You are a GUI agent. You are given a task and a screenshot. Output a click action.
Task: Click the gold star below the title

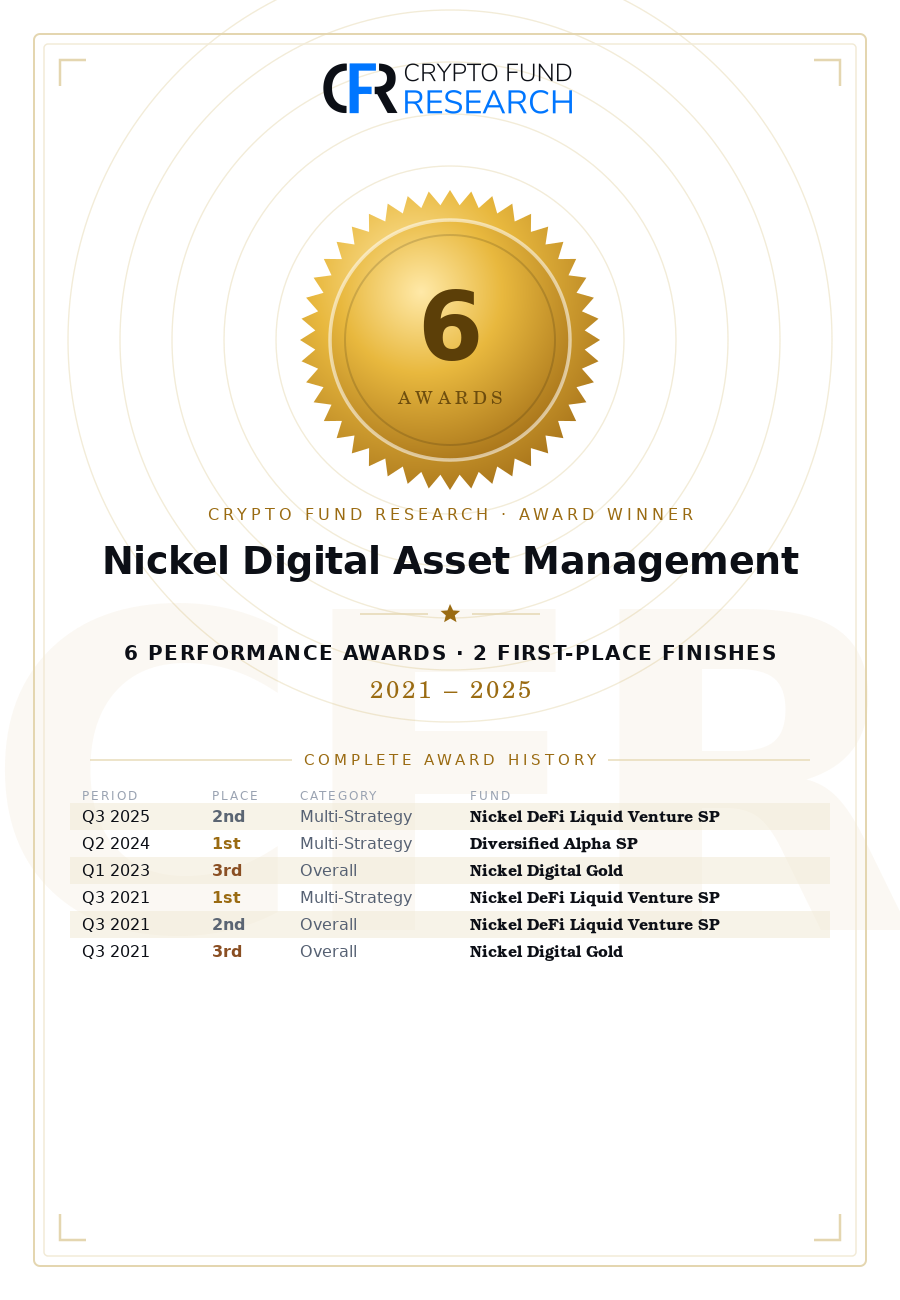coord(450,613)
